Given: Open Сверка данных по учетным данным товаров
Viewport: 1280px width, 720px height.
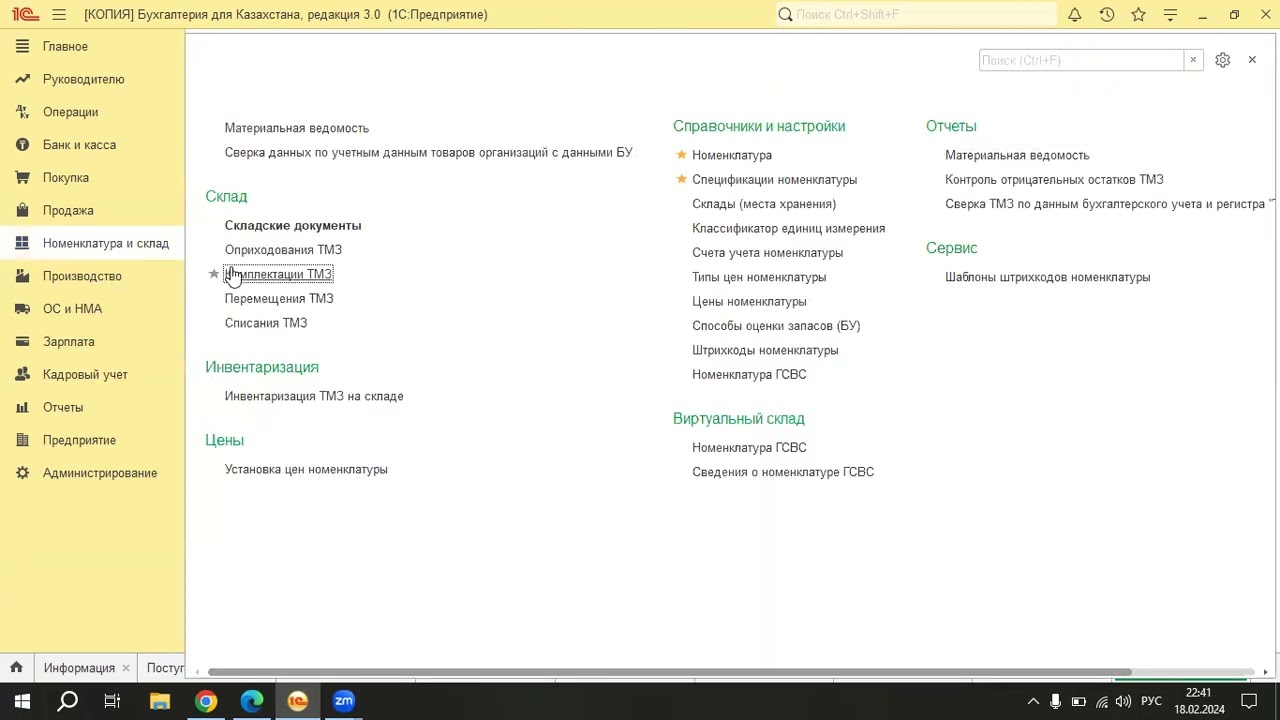Looking at the screenshot, I should pos(428,153).
